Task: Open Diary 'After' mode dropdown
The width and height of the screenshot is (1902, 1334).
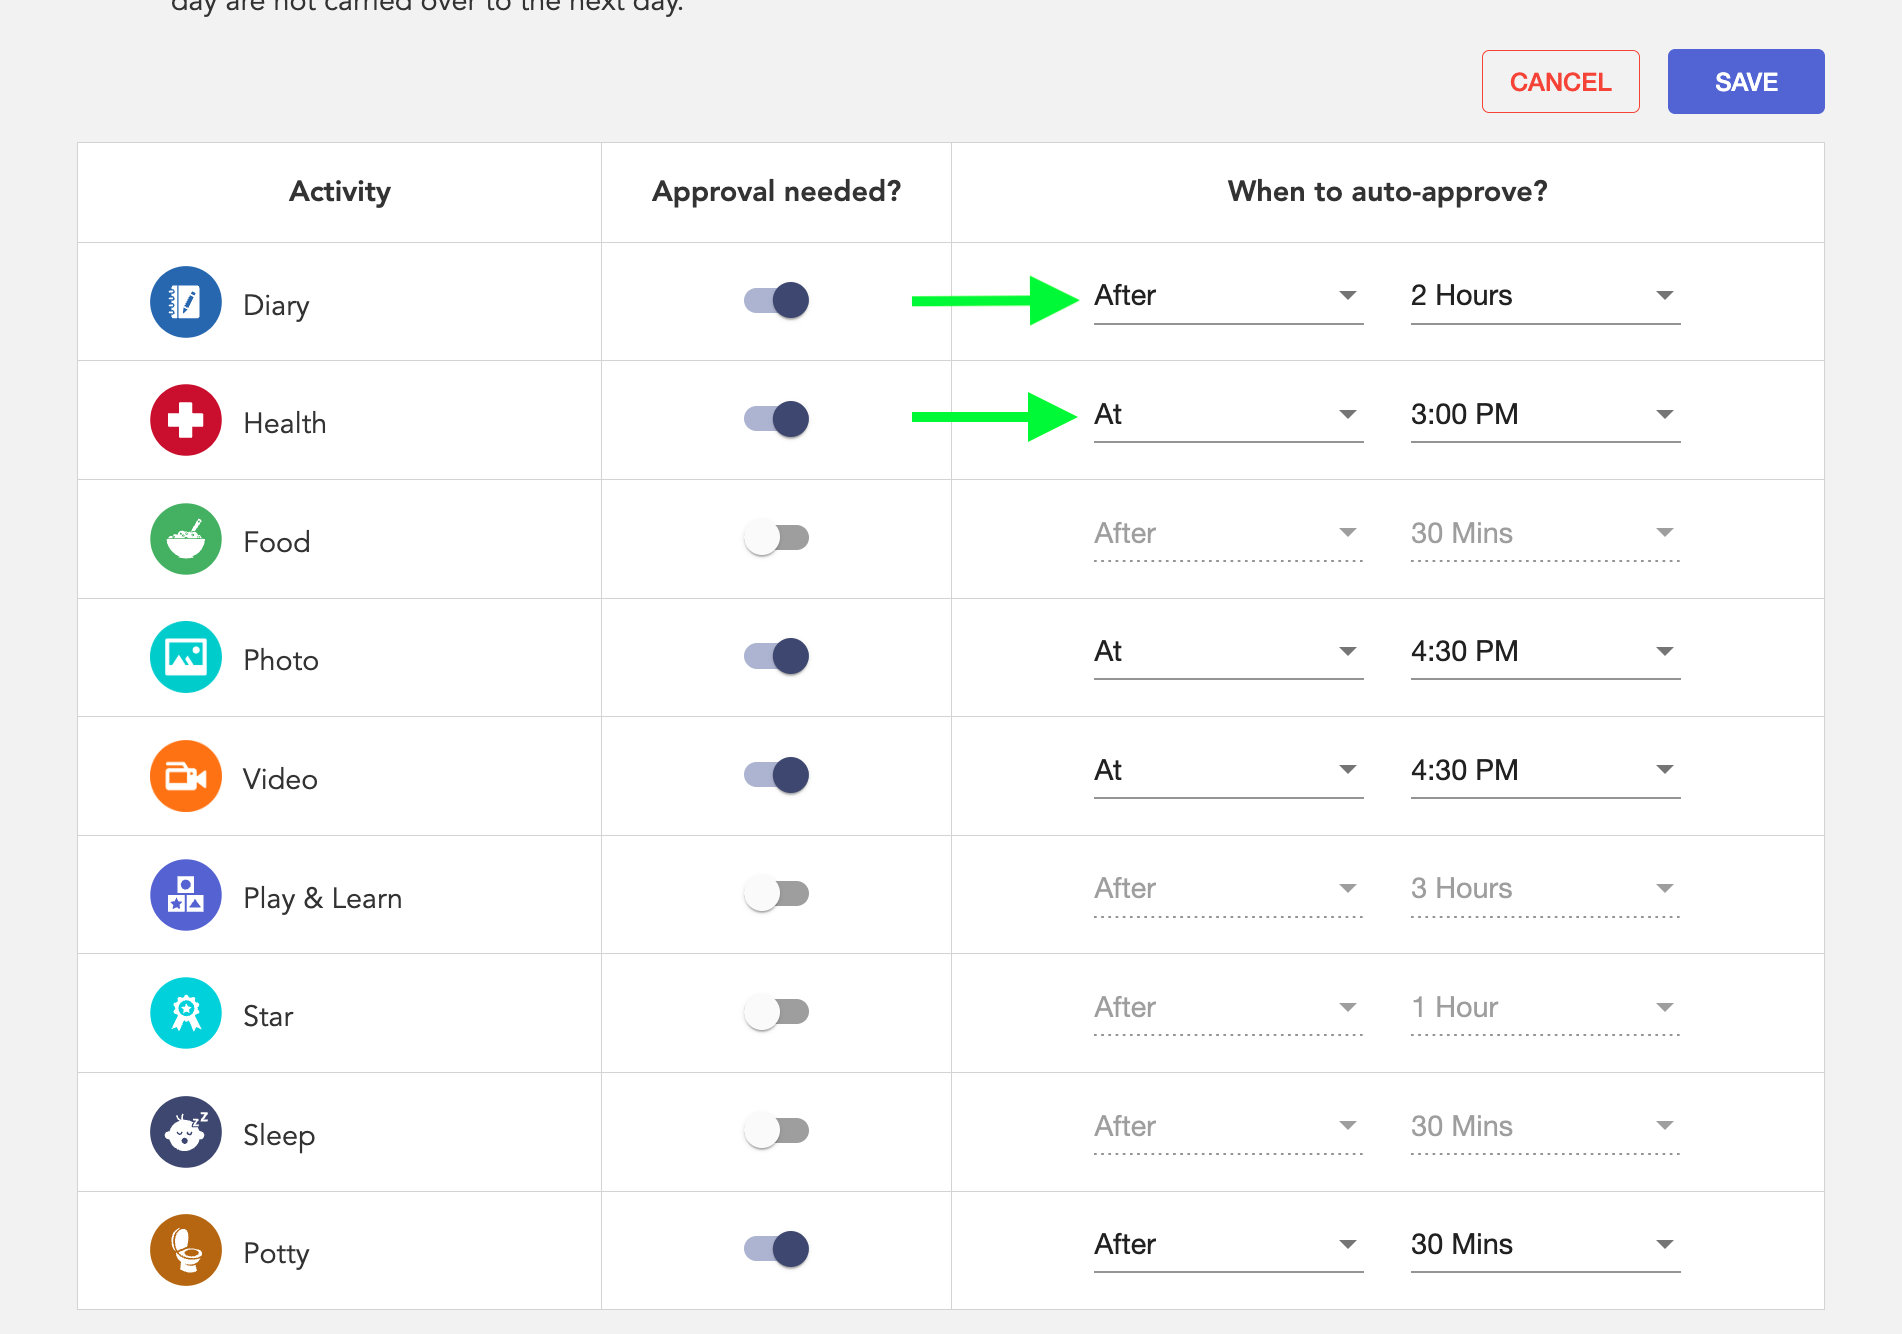Action: click(x=1228, y=297)
